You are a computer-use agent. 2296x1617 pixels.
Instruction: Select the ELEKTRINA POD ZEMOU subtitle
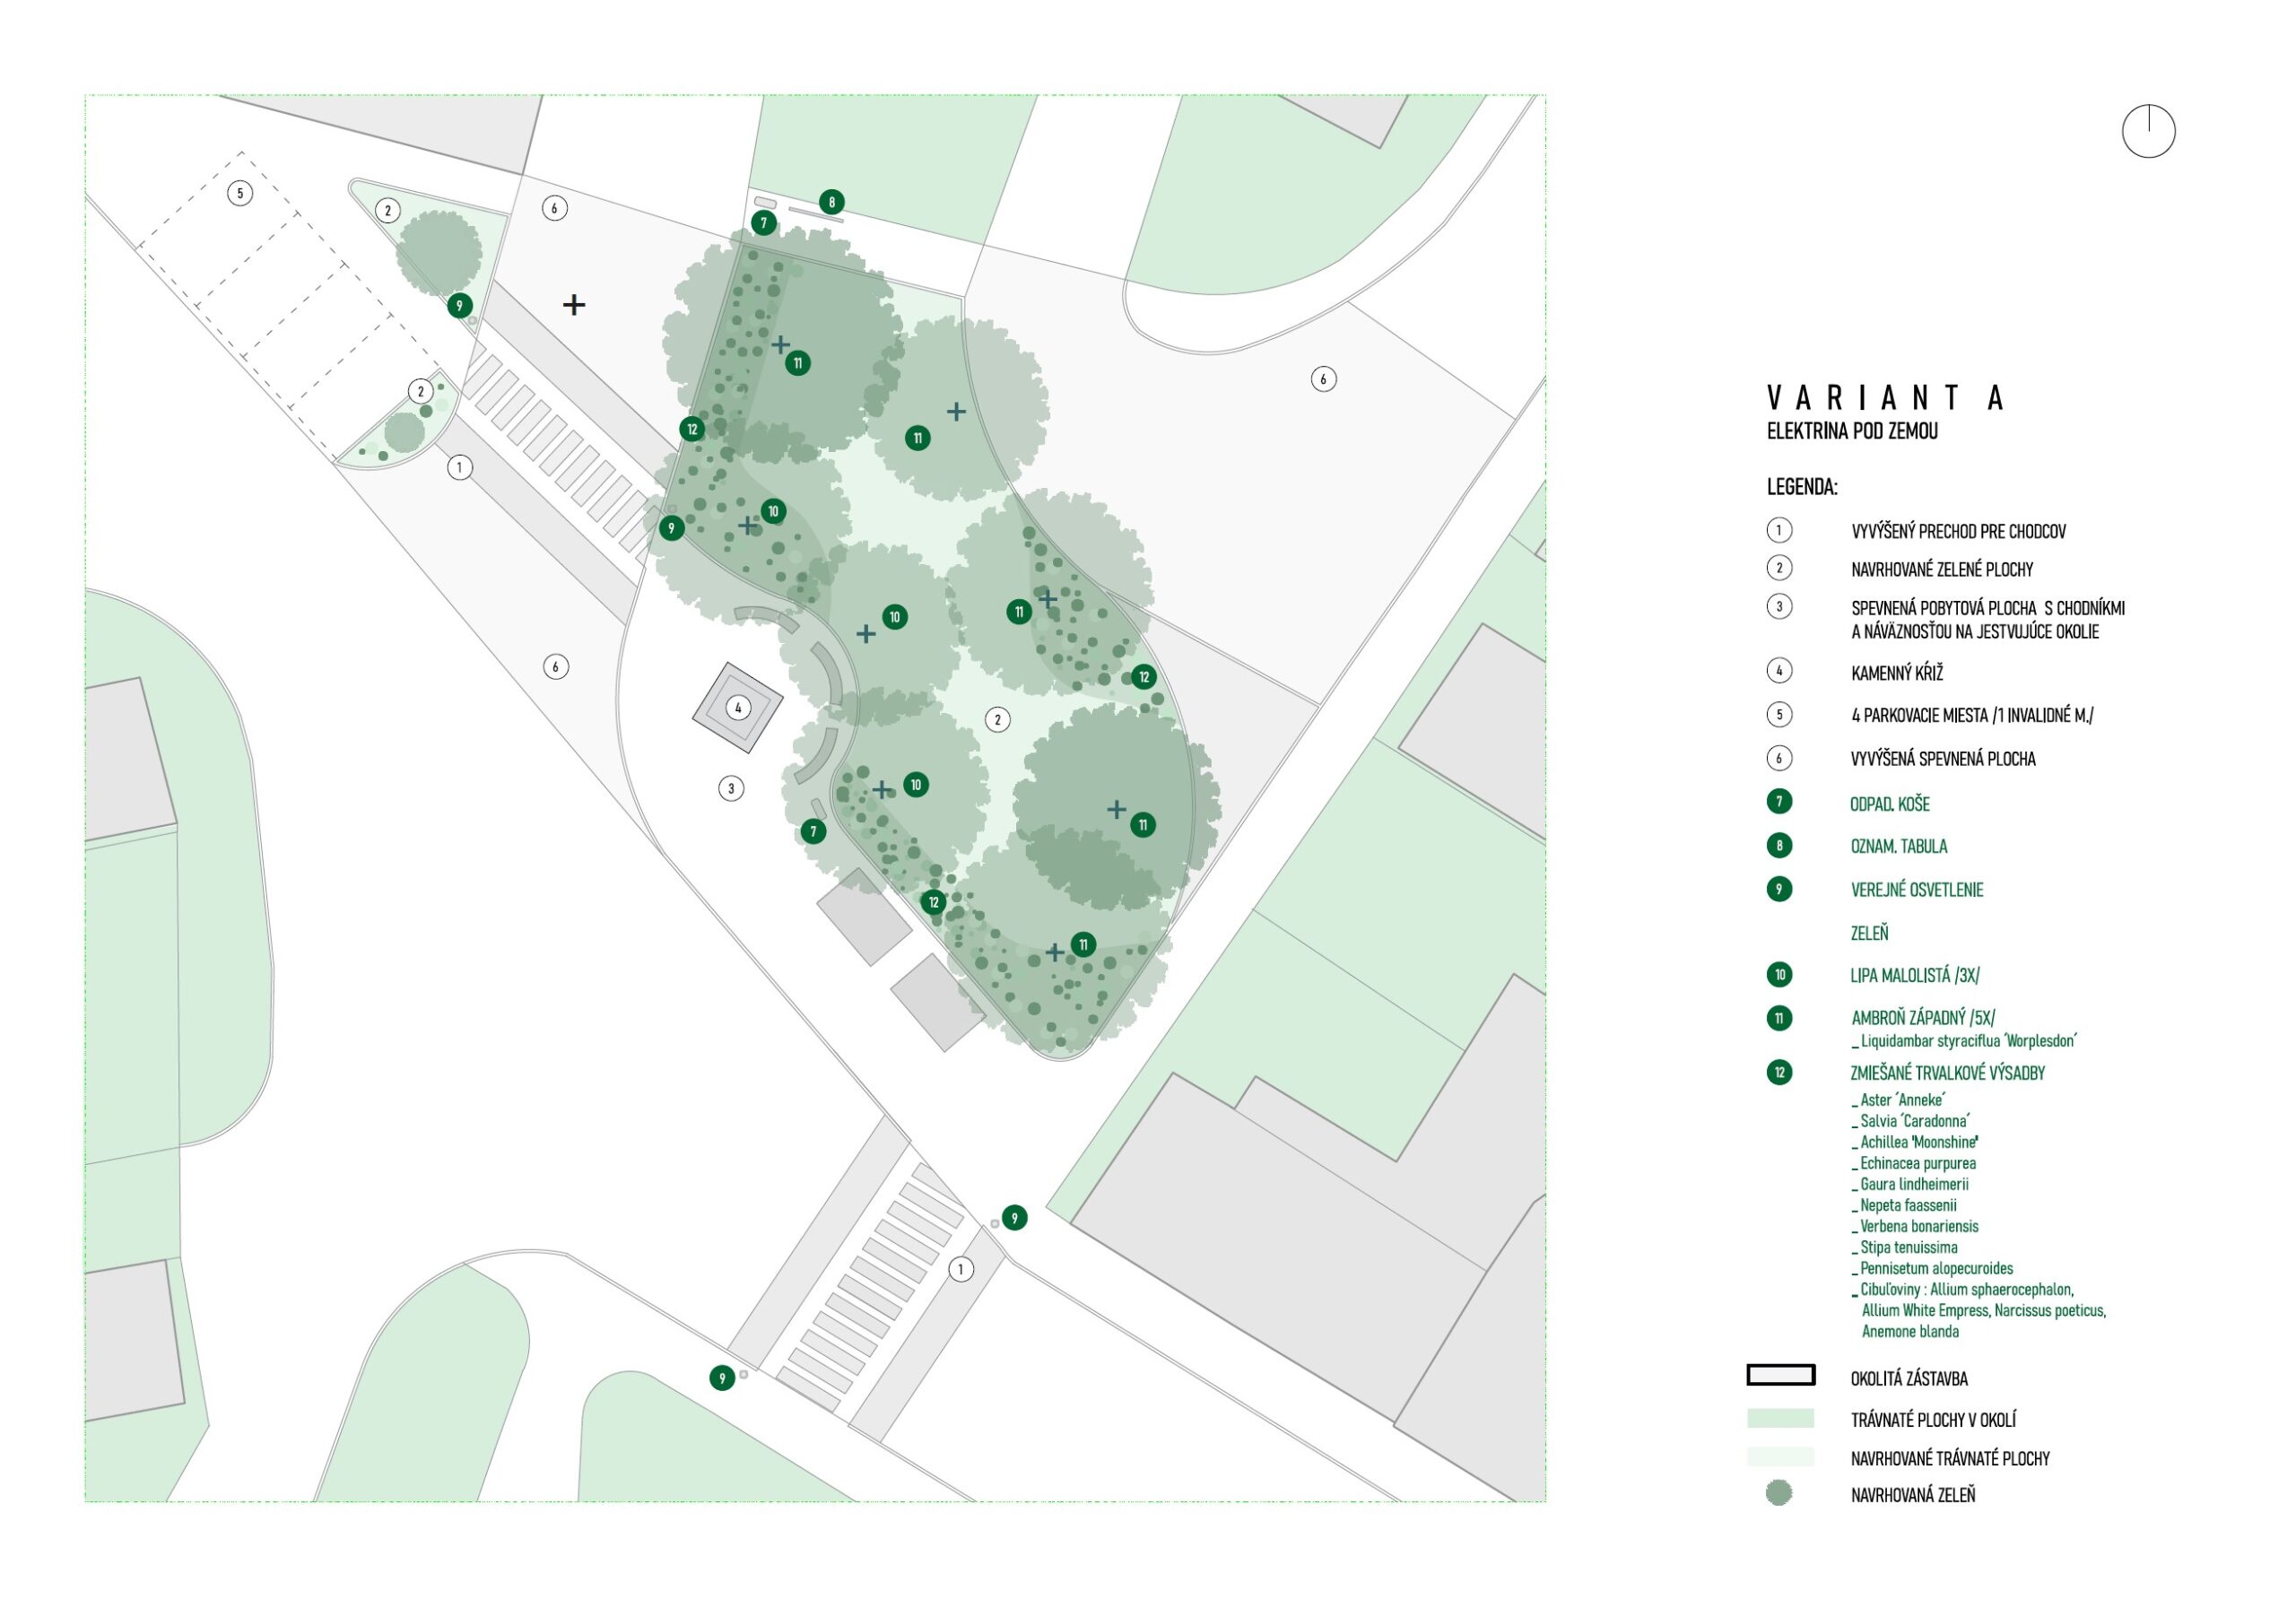[1852, 431]
